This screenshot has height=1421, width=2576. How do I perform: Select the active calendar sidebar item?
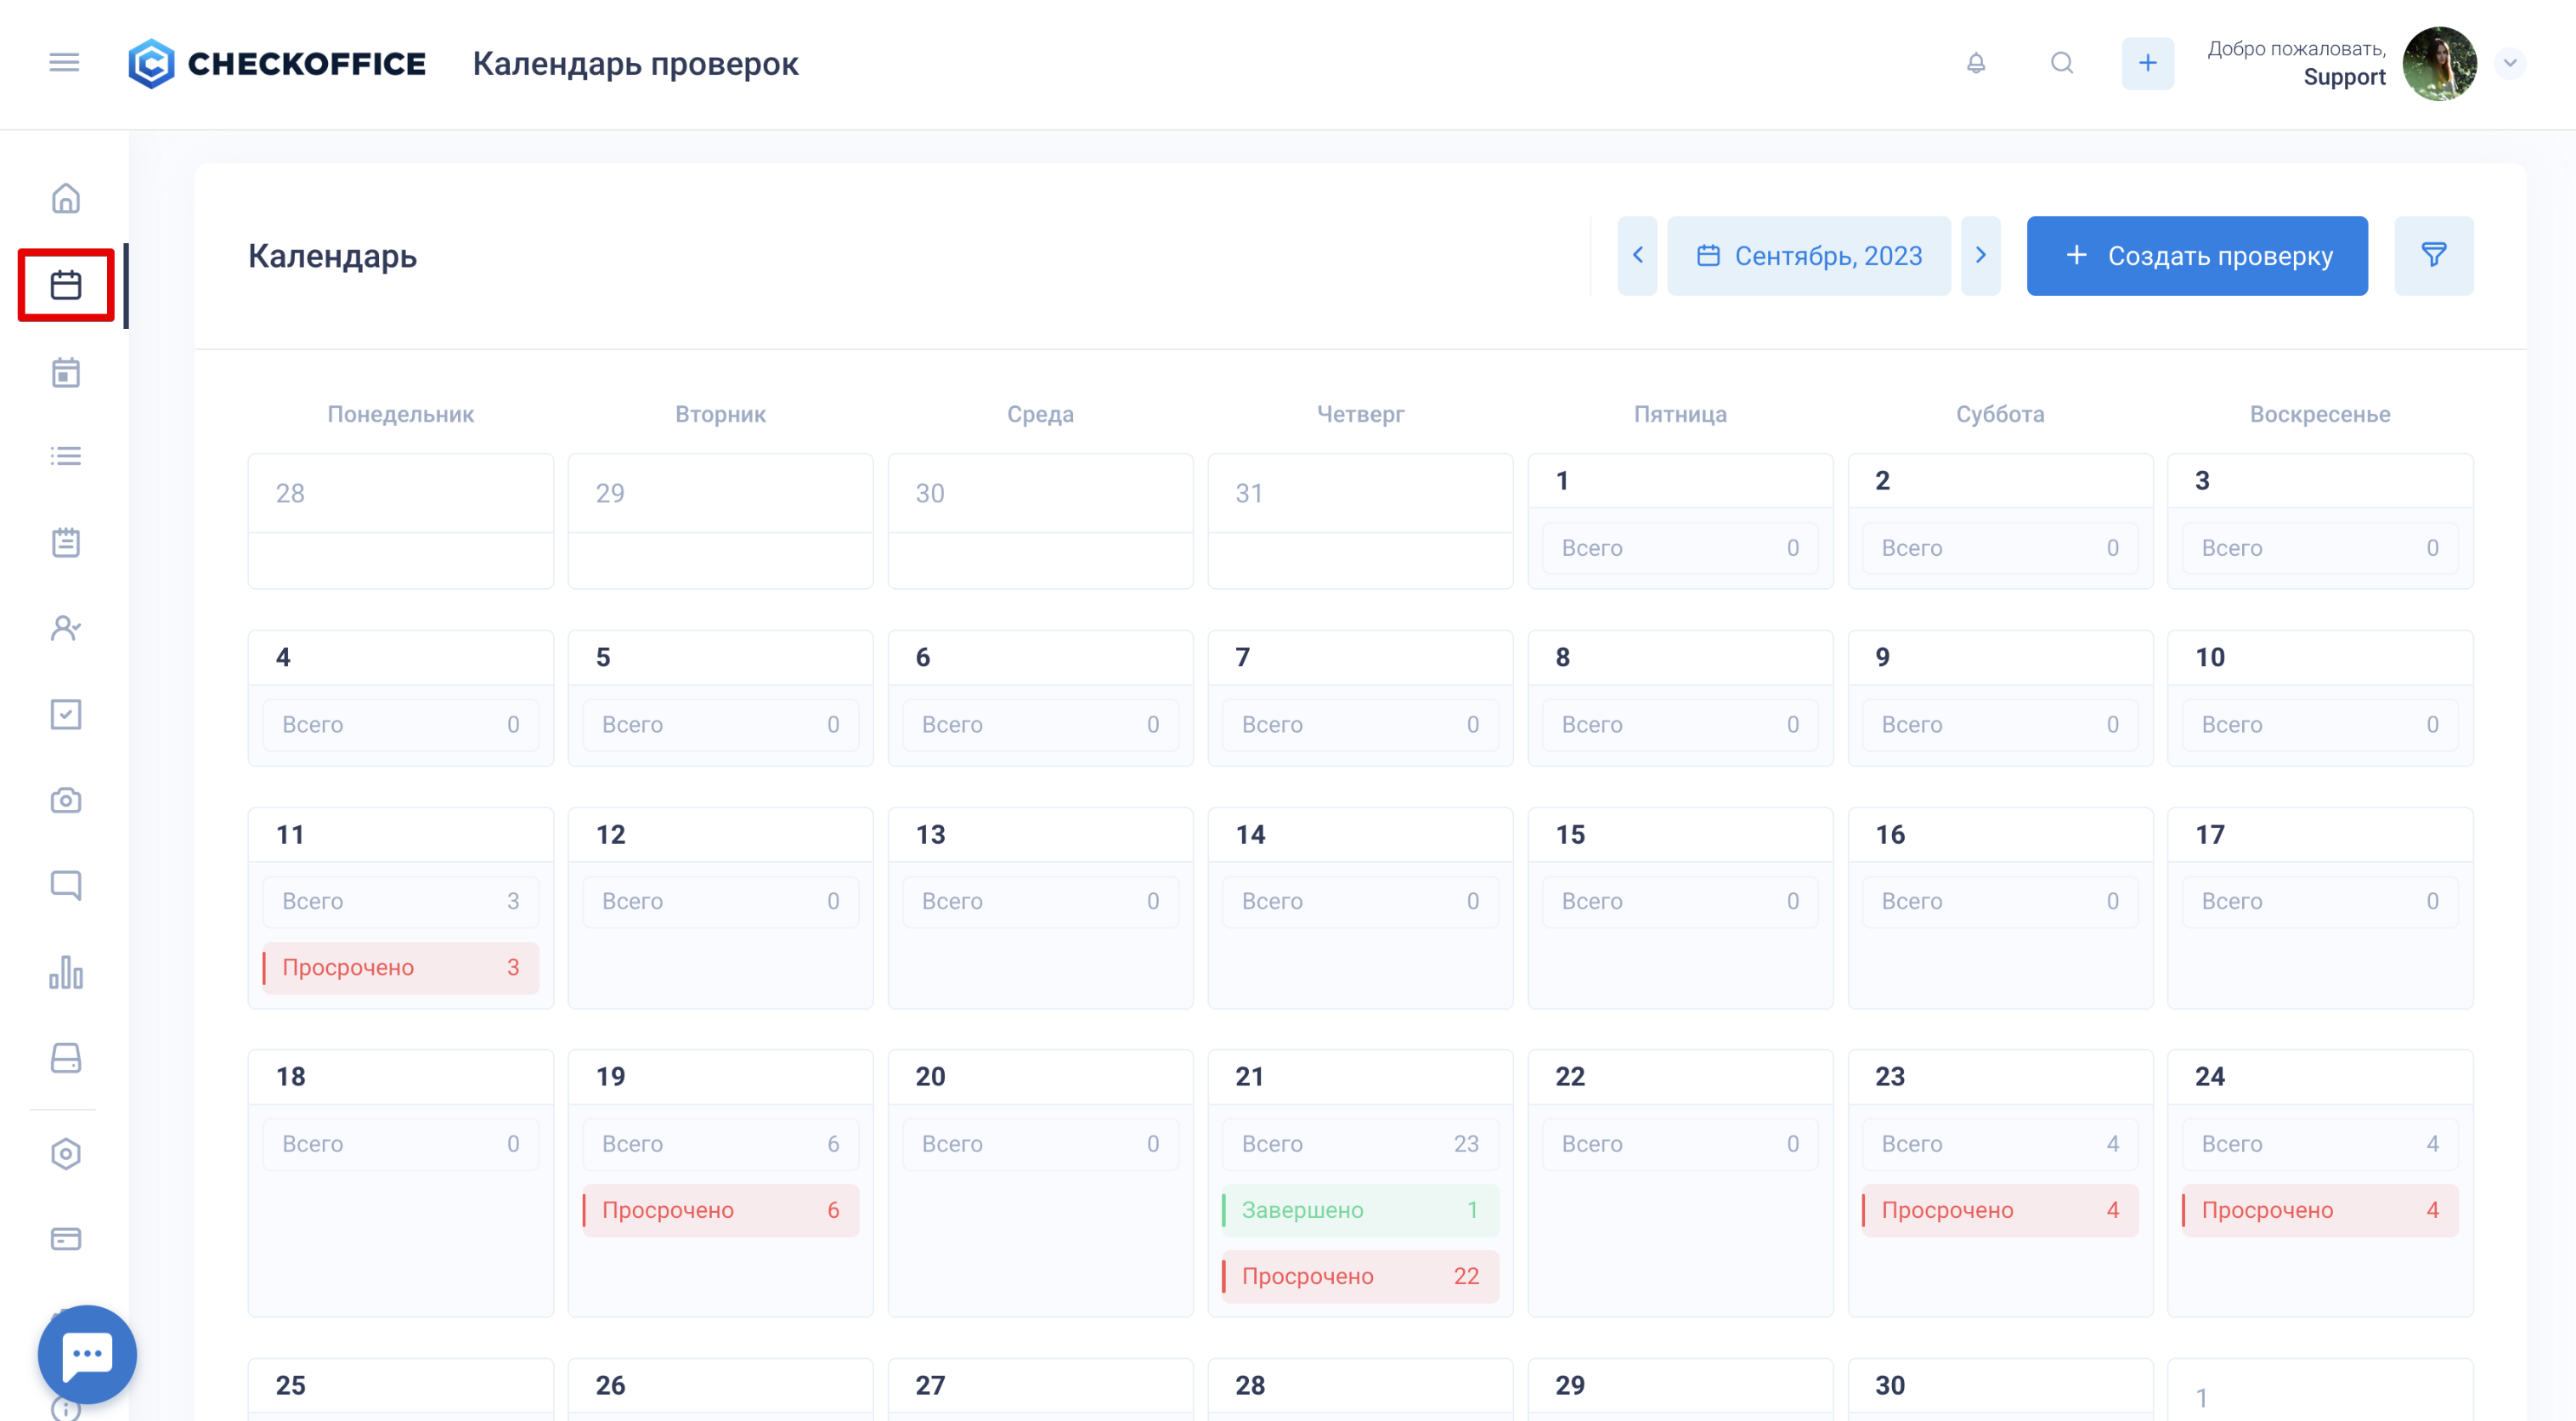click(x=66, y=285)
